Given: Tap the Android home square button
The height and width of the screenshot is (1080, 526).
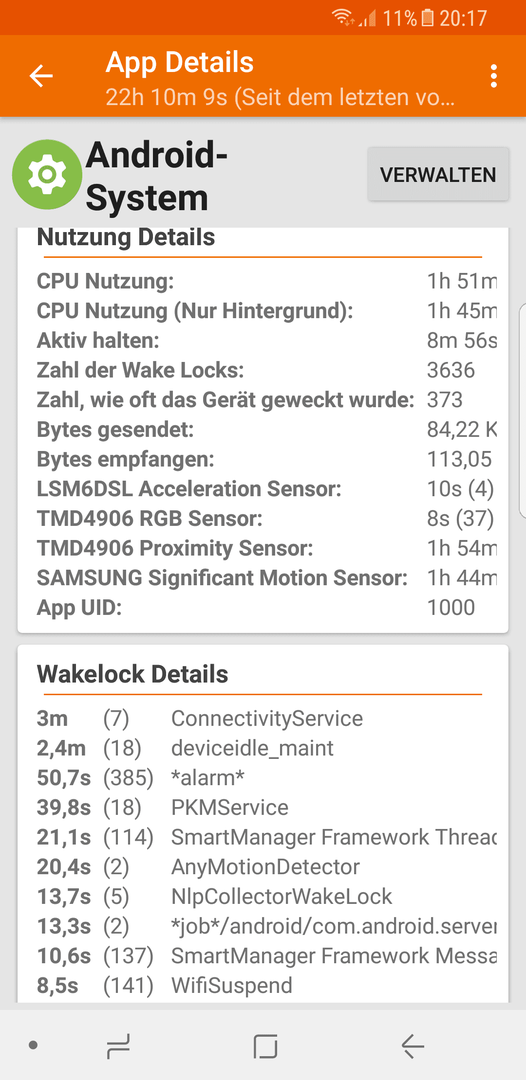Looking at the screenshot, I should click(x=265, y=1046).
